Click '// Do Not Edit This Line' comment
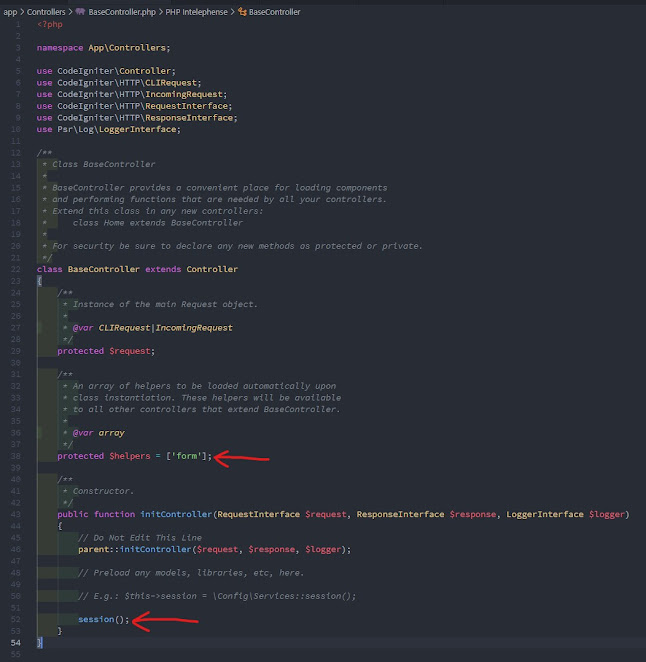The image size is (646, 662). 140,538
